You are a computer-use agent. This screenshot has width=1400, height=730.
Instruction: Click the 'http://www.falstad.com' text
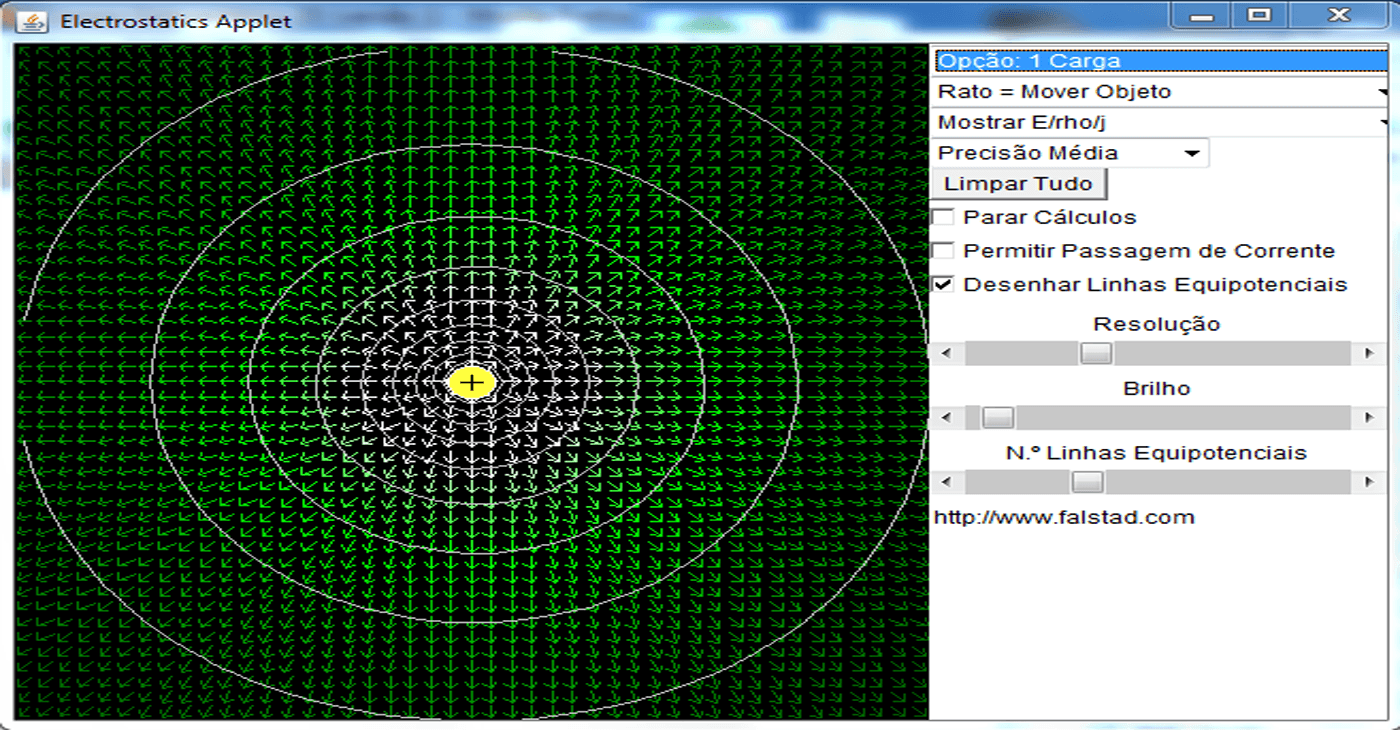pyautogui.click(x=1064, y=517)
